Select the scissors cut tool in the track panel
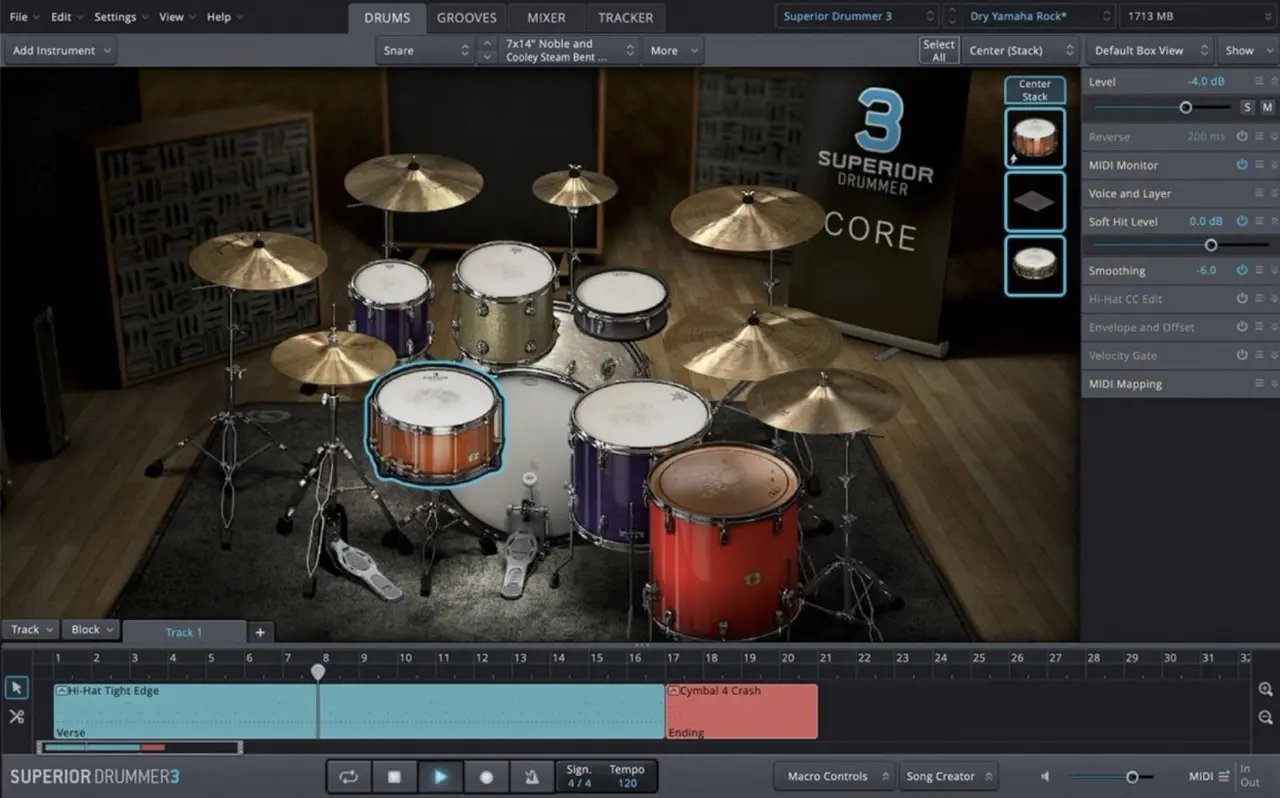The height and width of the screenshot is (798, 1280). coord(16,716)
